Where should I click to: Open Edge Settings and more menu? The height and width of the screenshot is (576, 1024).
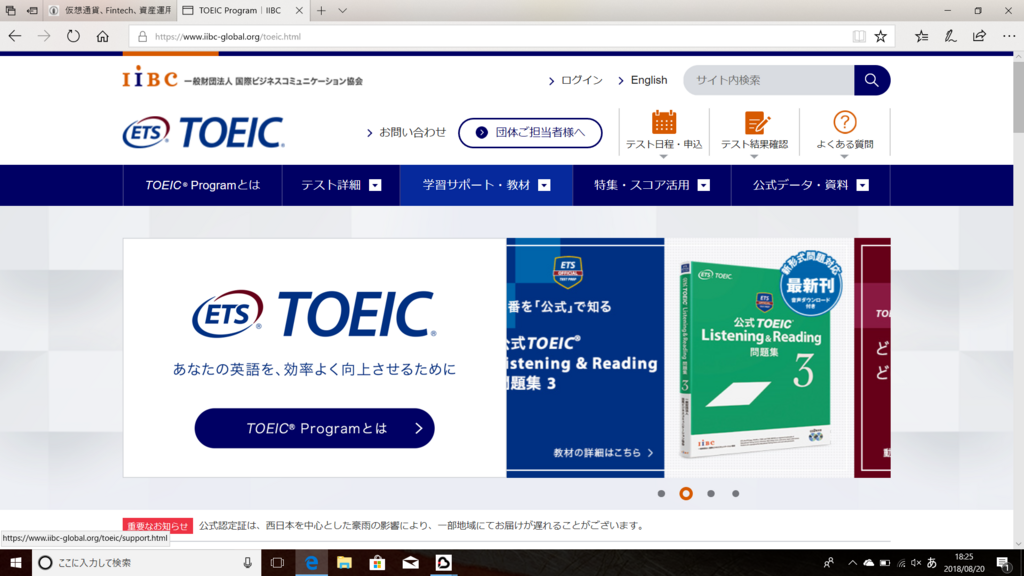pos(1008,37)
